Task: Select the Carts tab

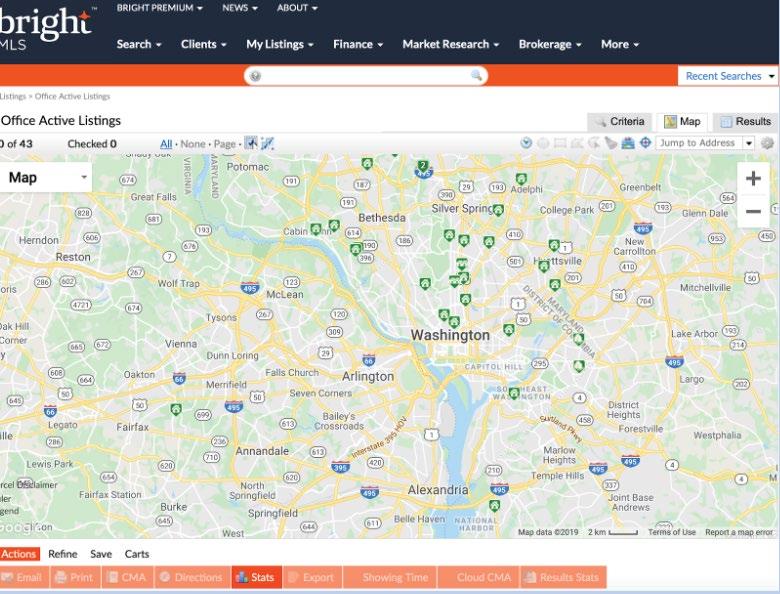Action: click(137, 554)
